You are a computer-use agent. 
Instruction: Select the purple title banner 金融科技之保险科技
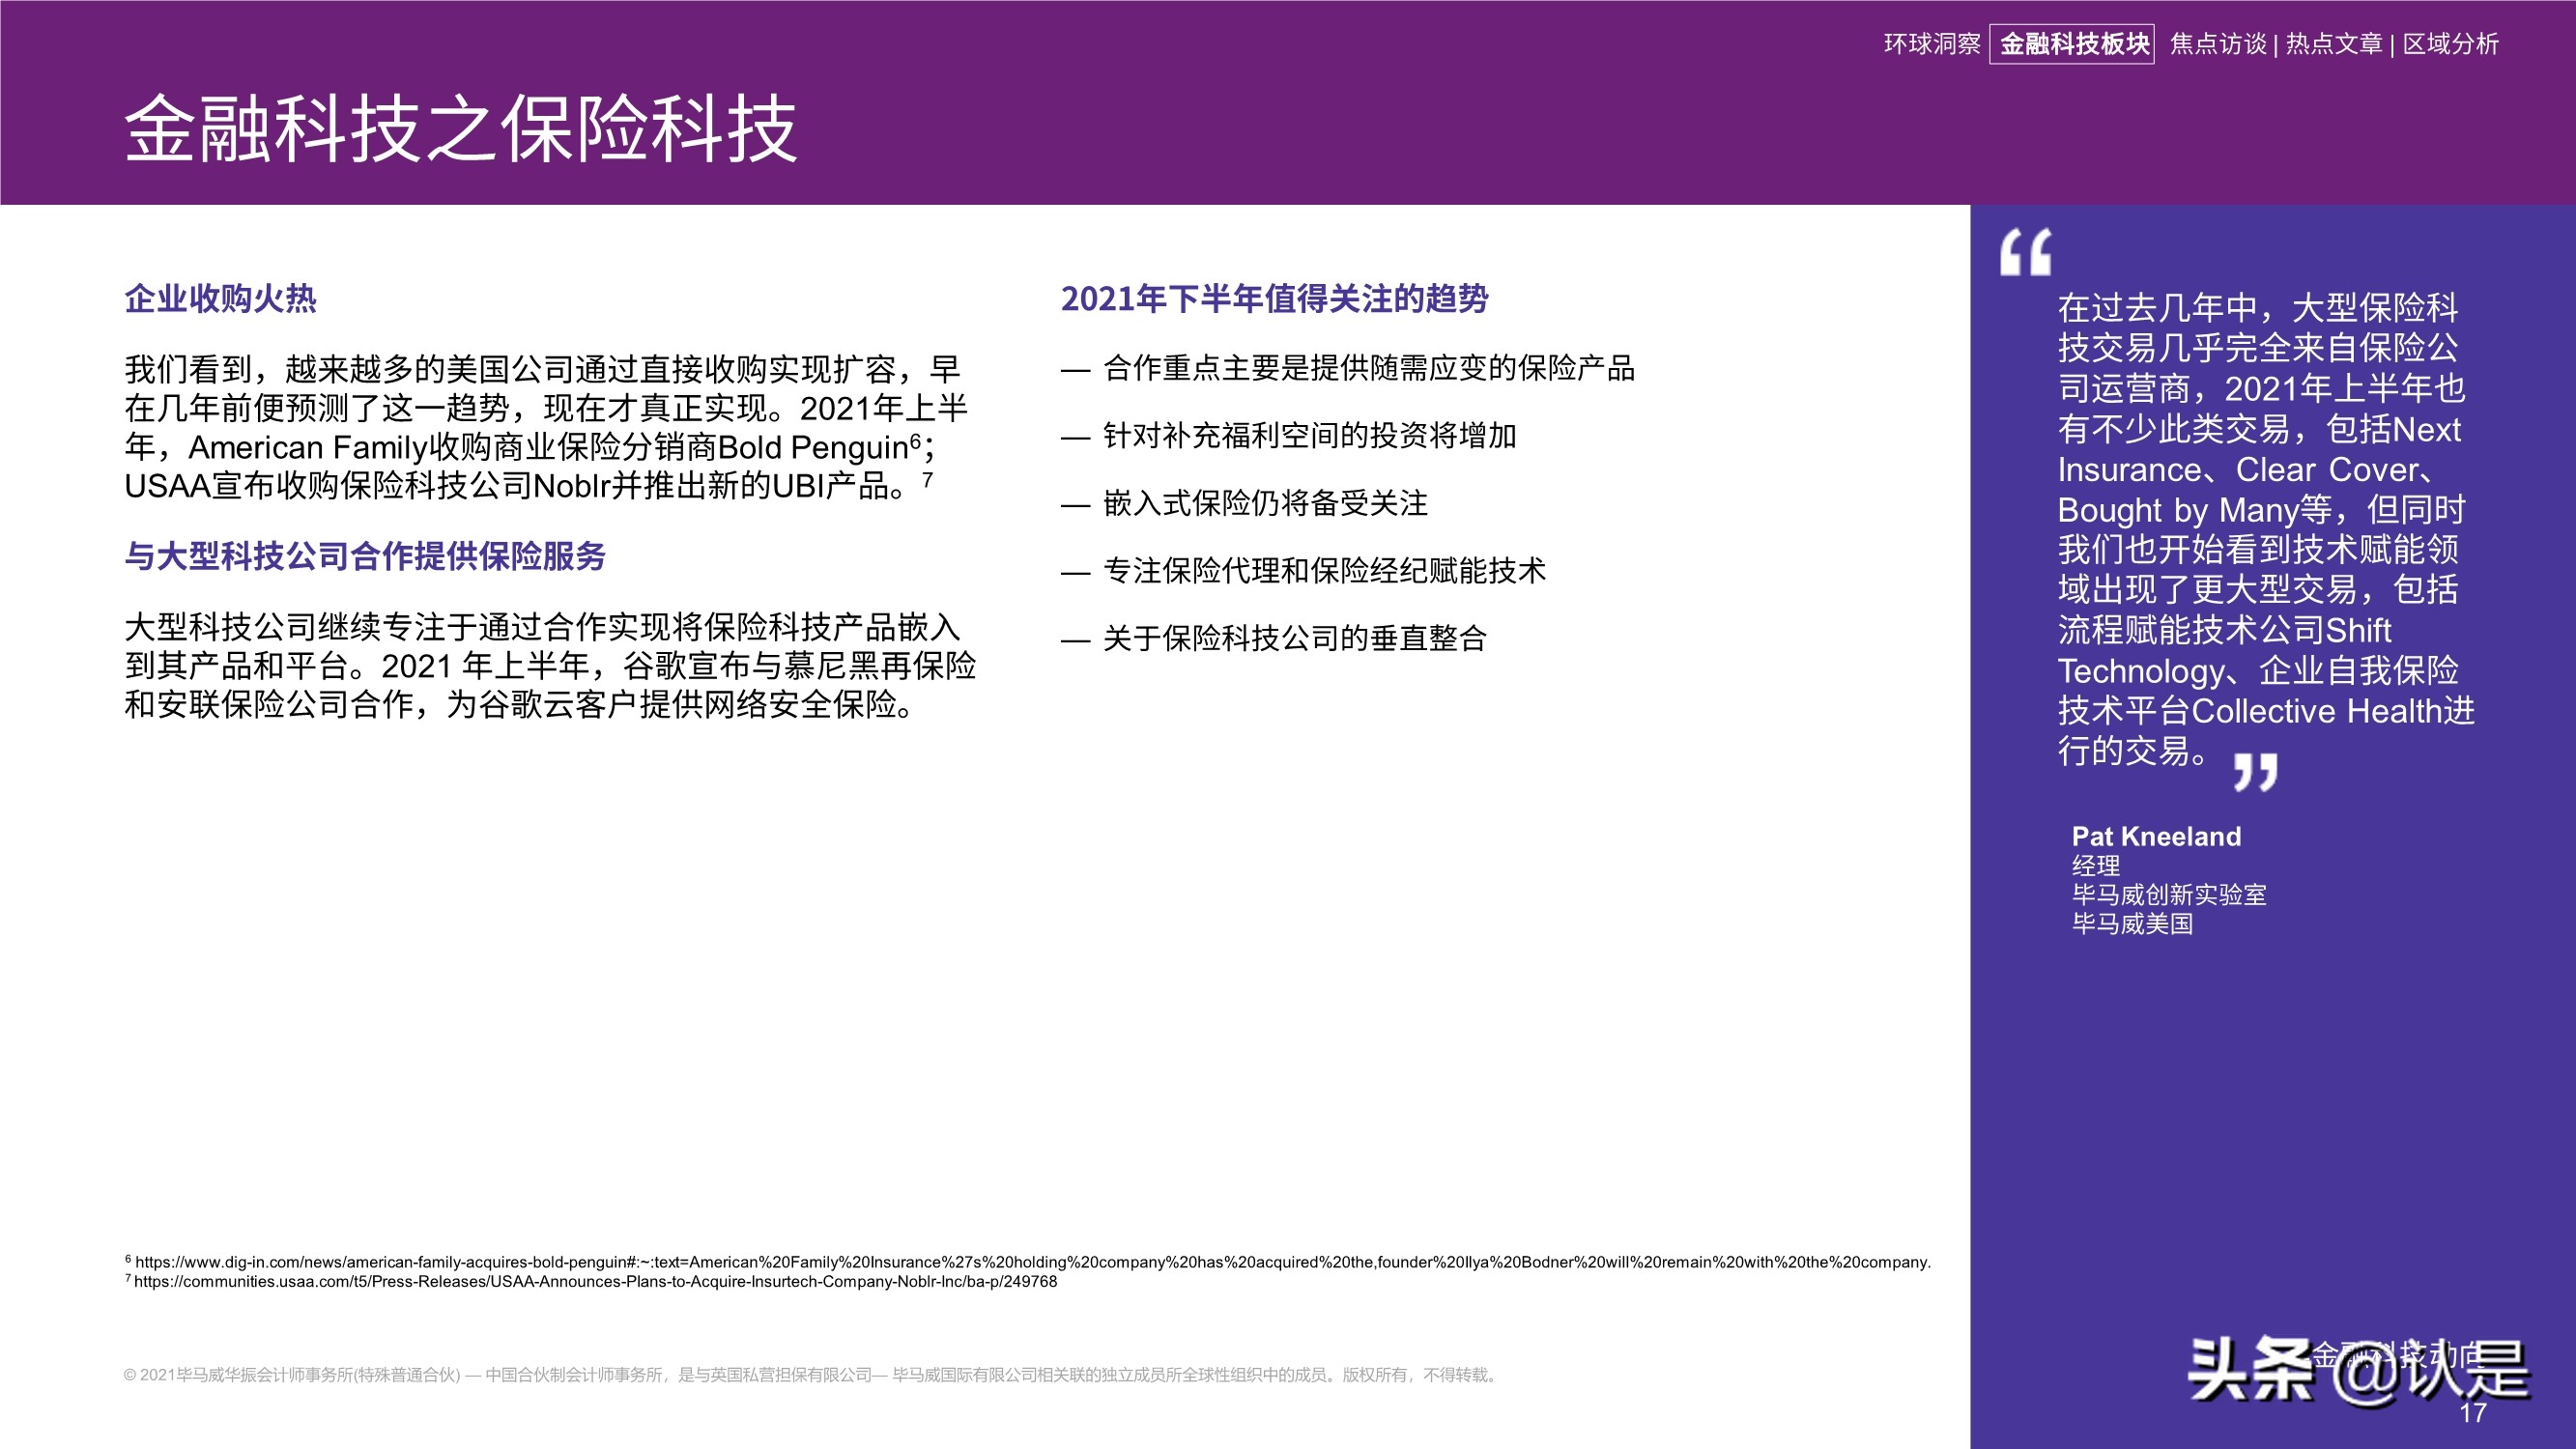coord(460,130)
